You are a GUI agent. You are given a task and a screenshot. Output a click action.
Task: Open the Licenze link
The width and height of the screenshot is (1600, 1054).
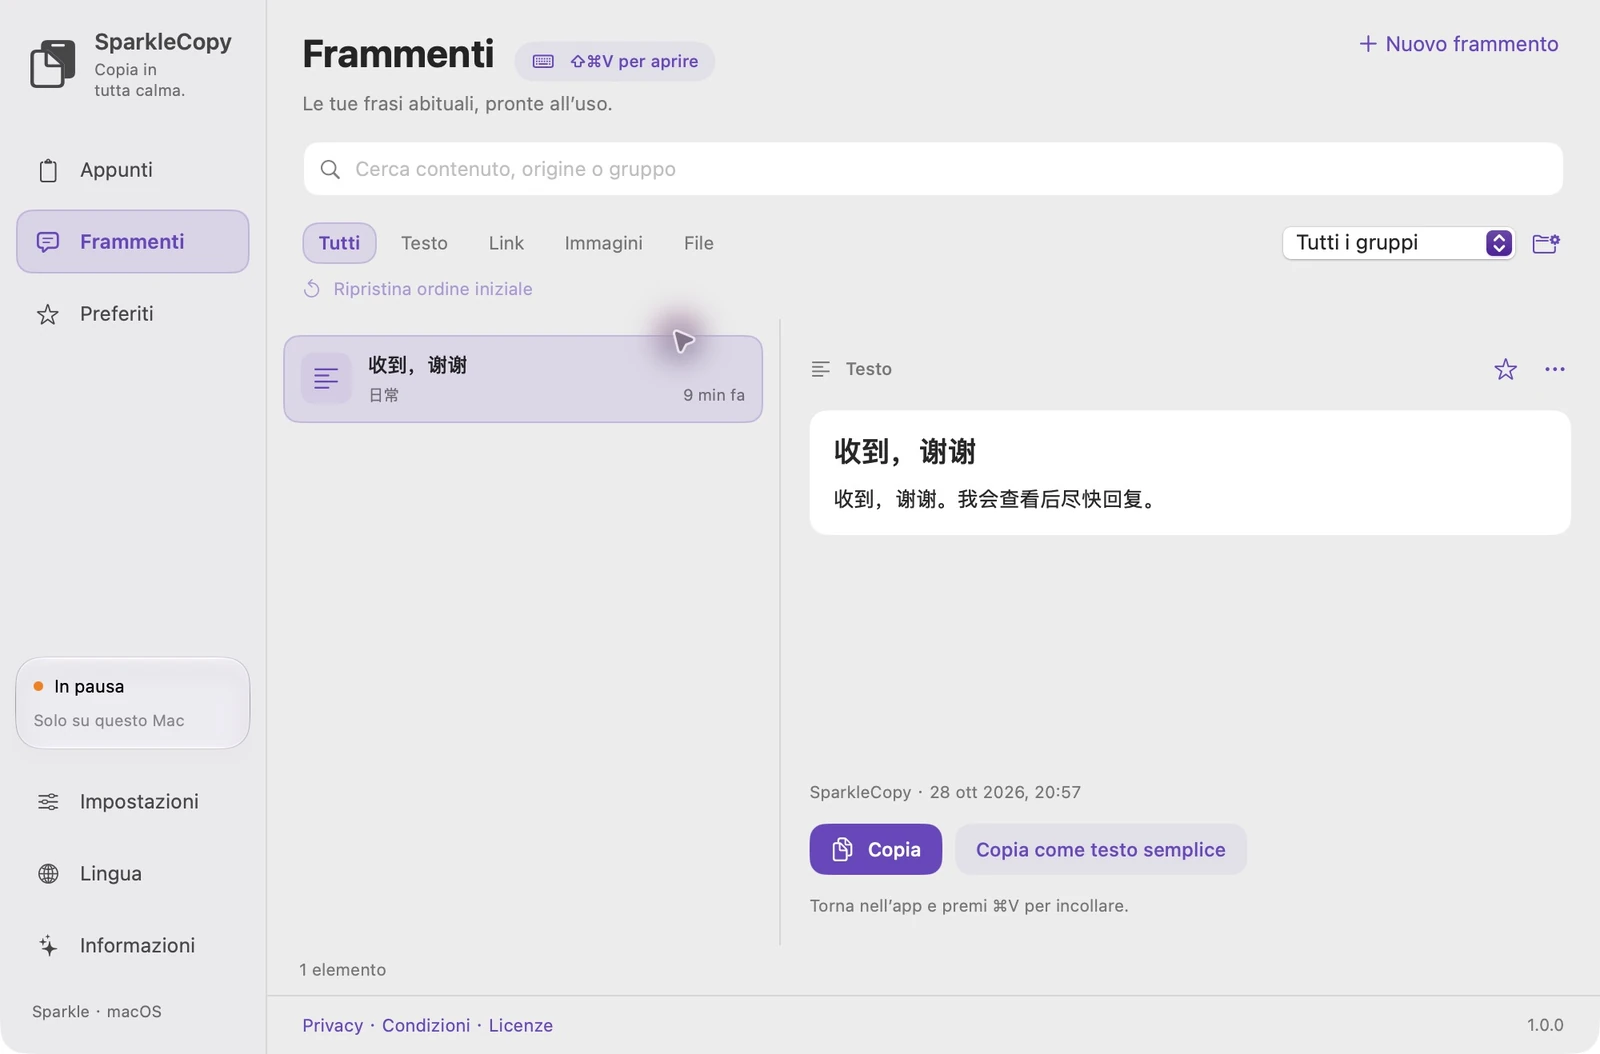pos(521,1025)
